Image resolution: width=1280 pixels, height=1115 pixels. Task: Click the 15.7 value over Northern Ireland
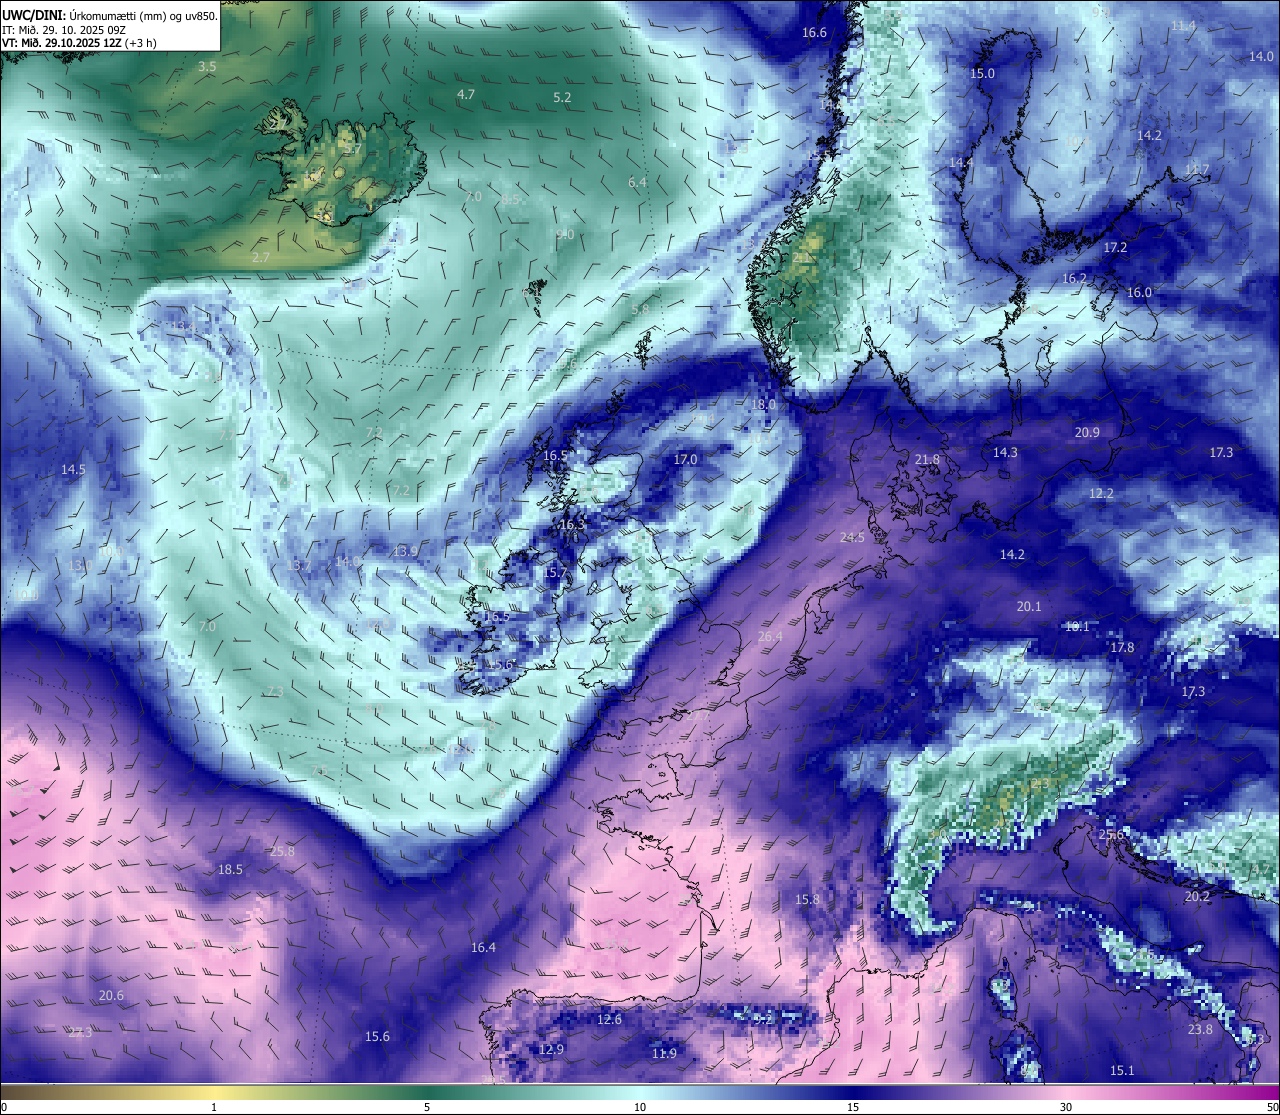555,572
